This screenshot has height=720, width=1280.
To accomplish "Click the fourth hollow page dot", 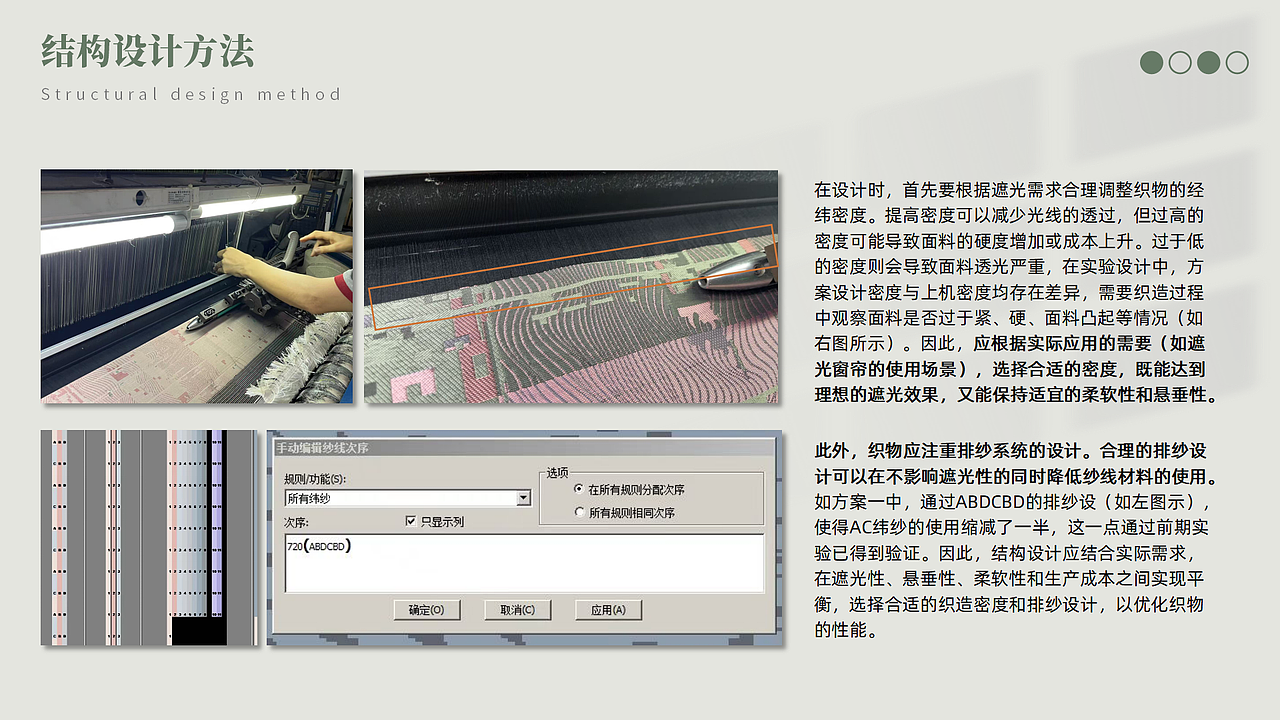I will click(1237, 62).
